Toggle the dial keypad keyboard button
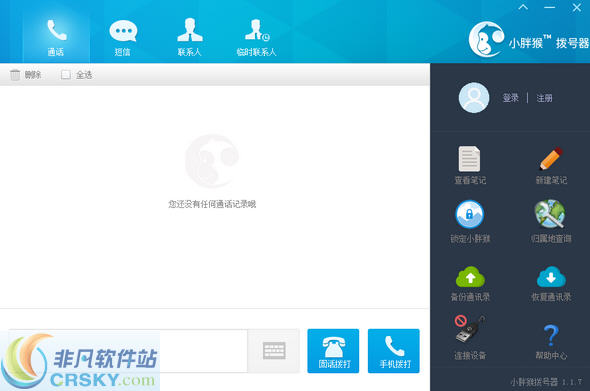The height and width of the screenshot is (391, 590). (x=274, y=351)
